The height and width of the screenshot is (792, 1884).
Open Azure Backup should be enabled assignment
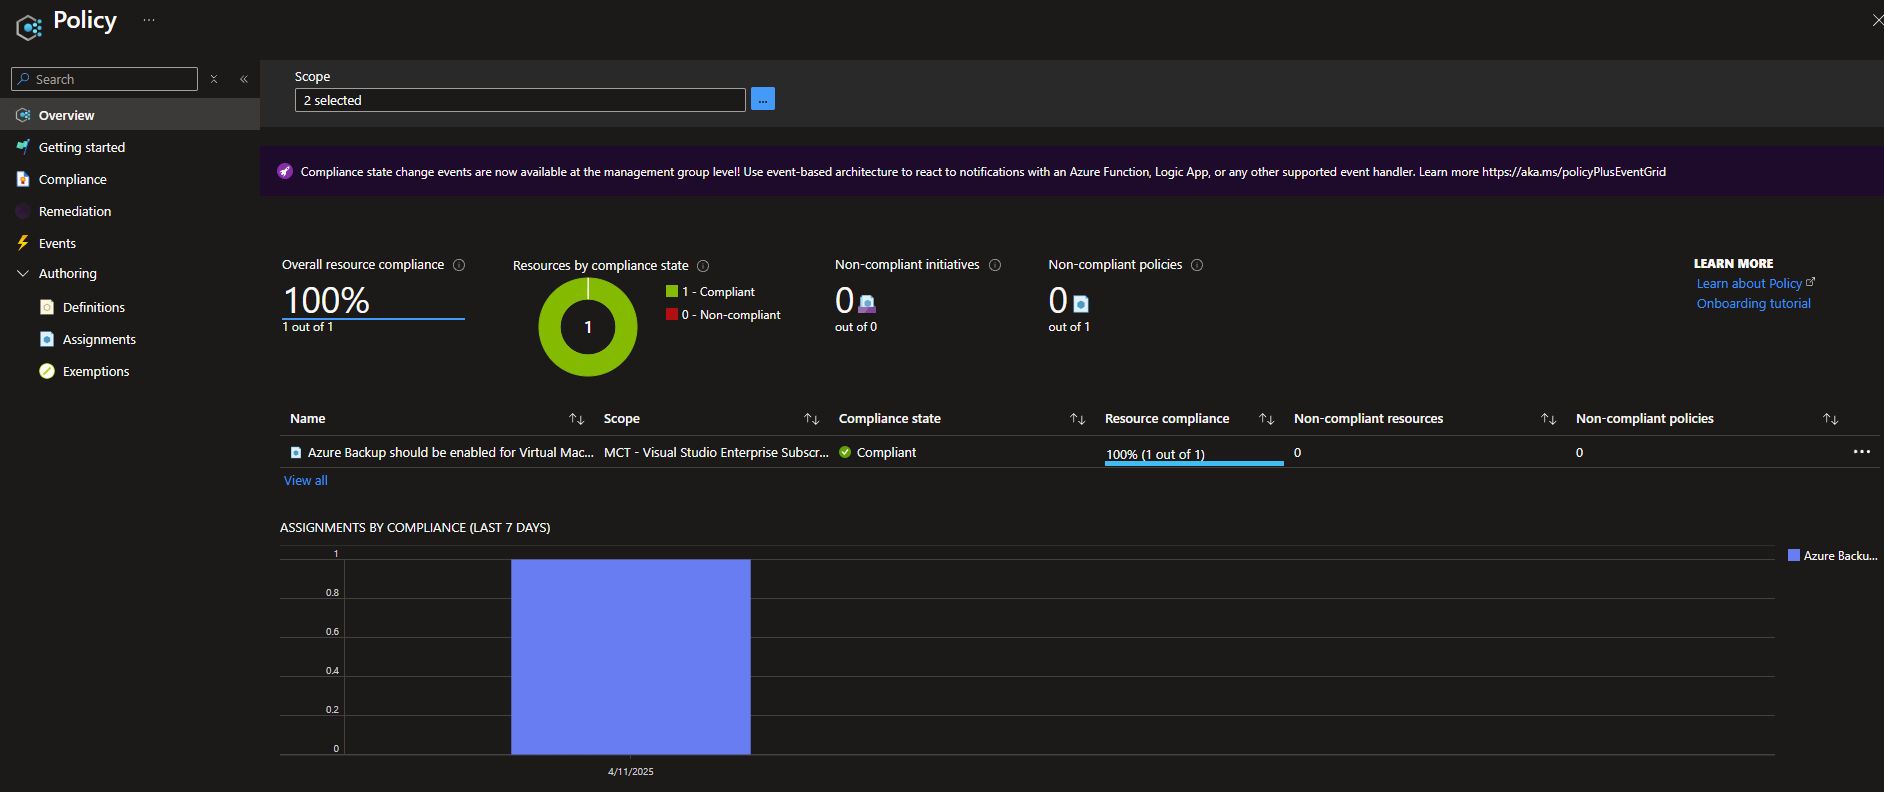pos(450,452)
